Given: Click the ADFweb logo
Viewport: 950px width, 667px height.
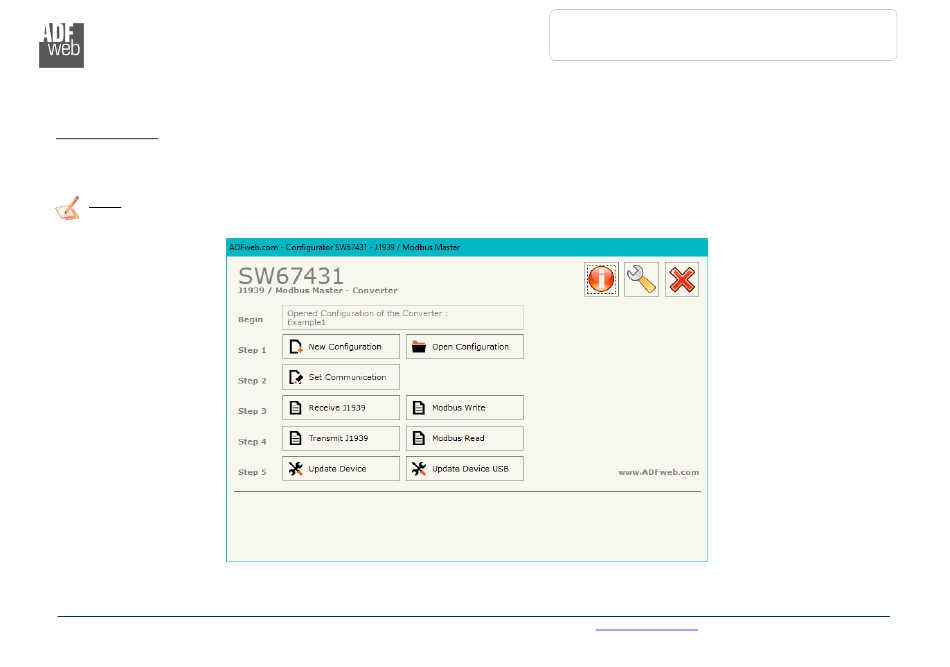Looking at the screenshot, I should point(61,45).
